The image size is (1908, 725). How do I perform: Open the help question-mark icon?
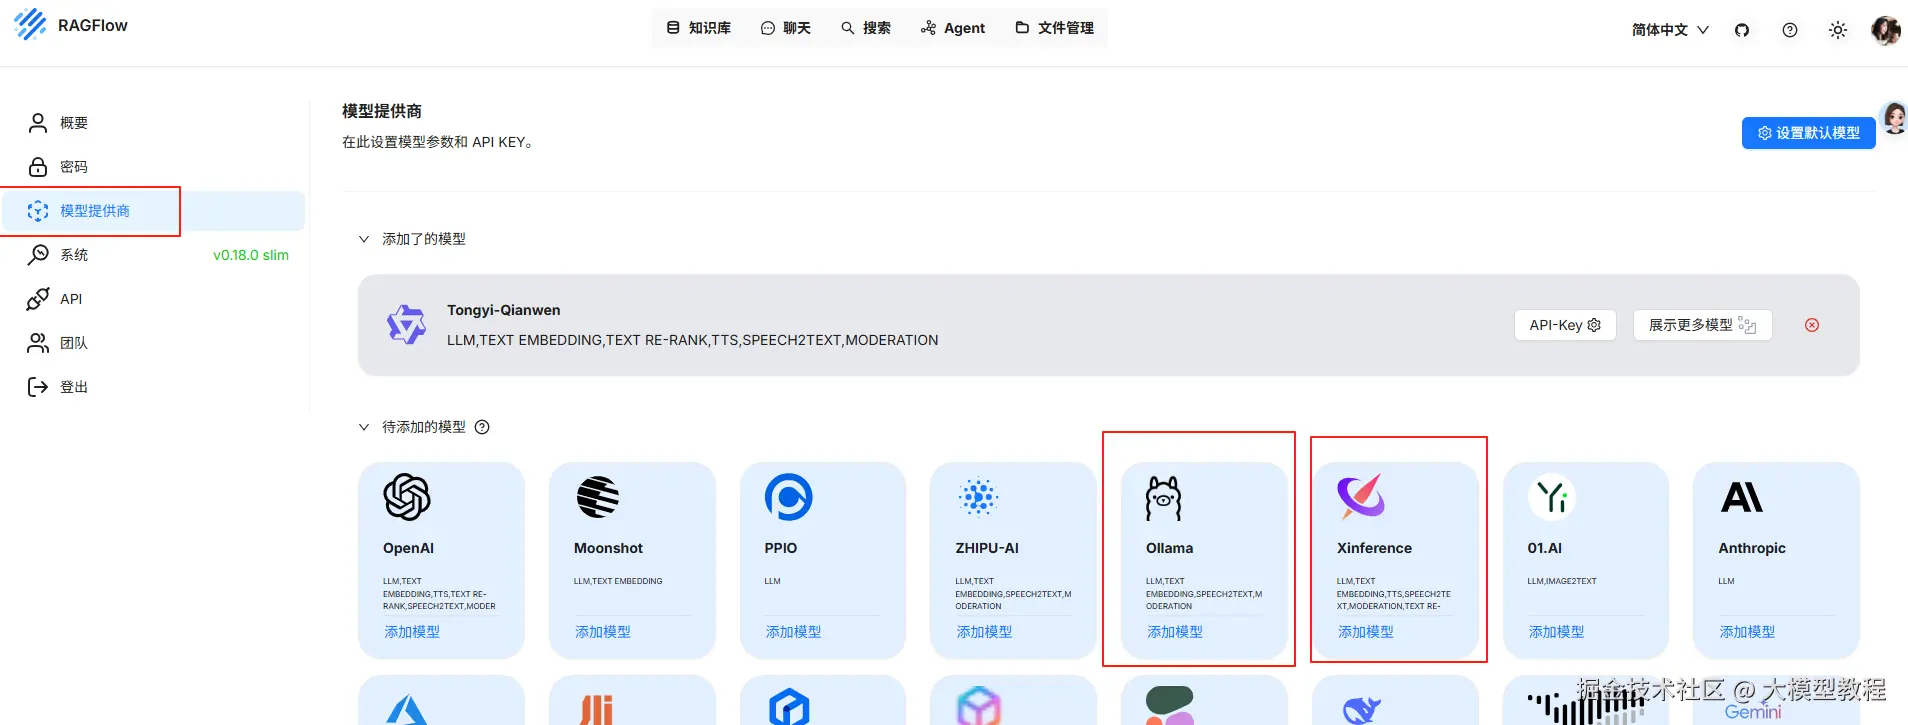tap(1790, 30)
